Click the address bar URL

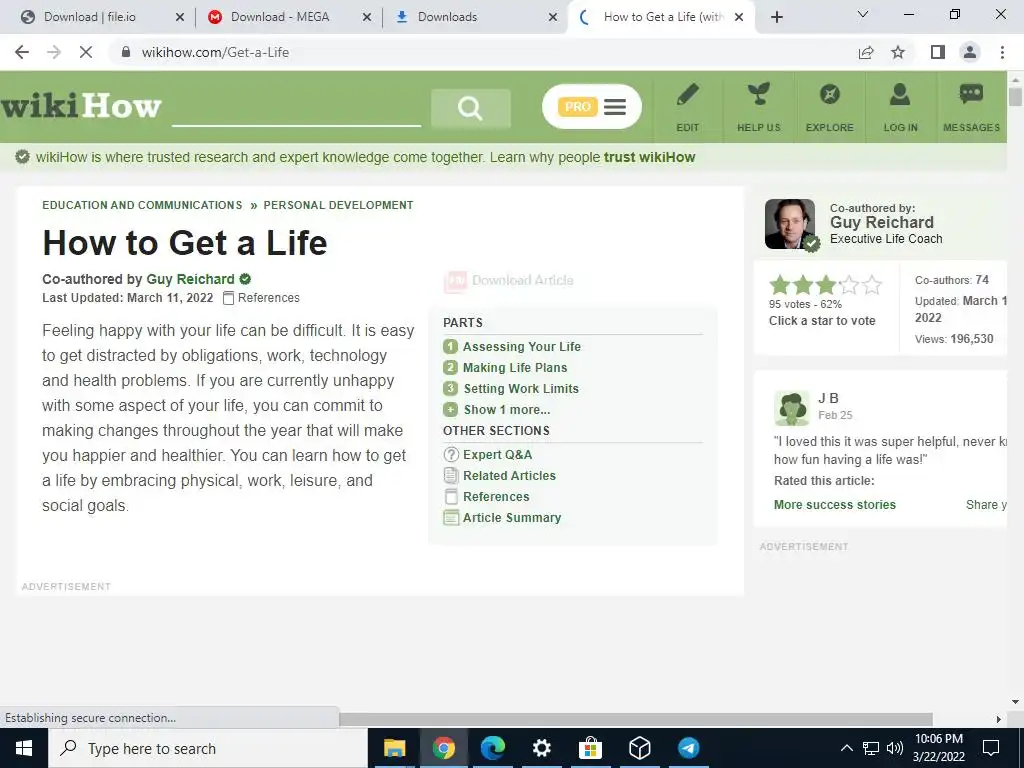coord(215,52)
